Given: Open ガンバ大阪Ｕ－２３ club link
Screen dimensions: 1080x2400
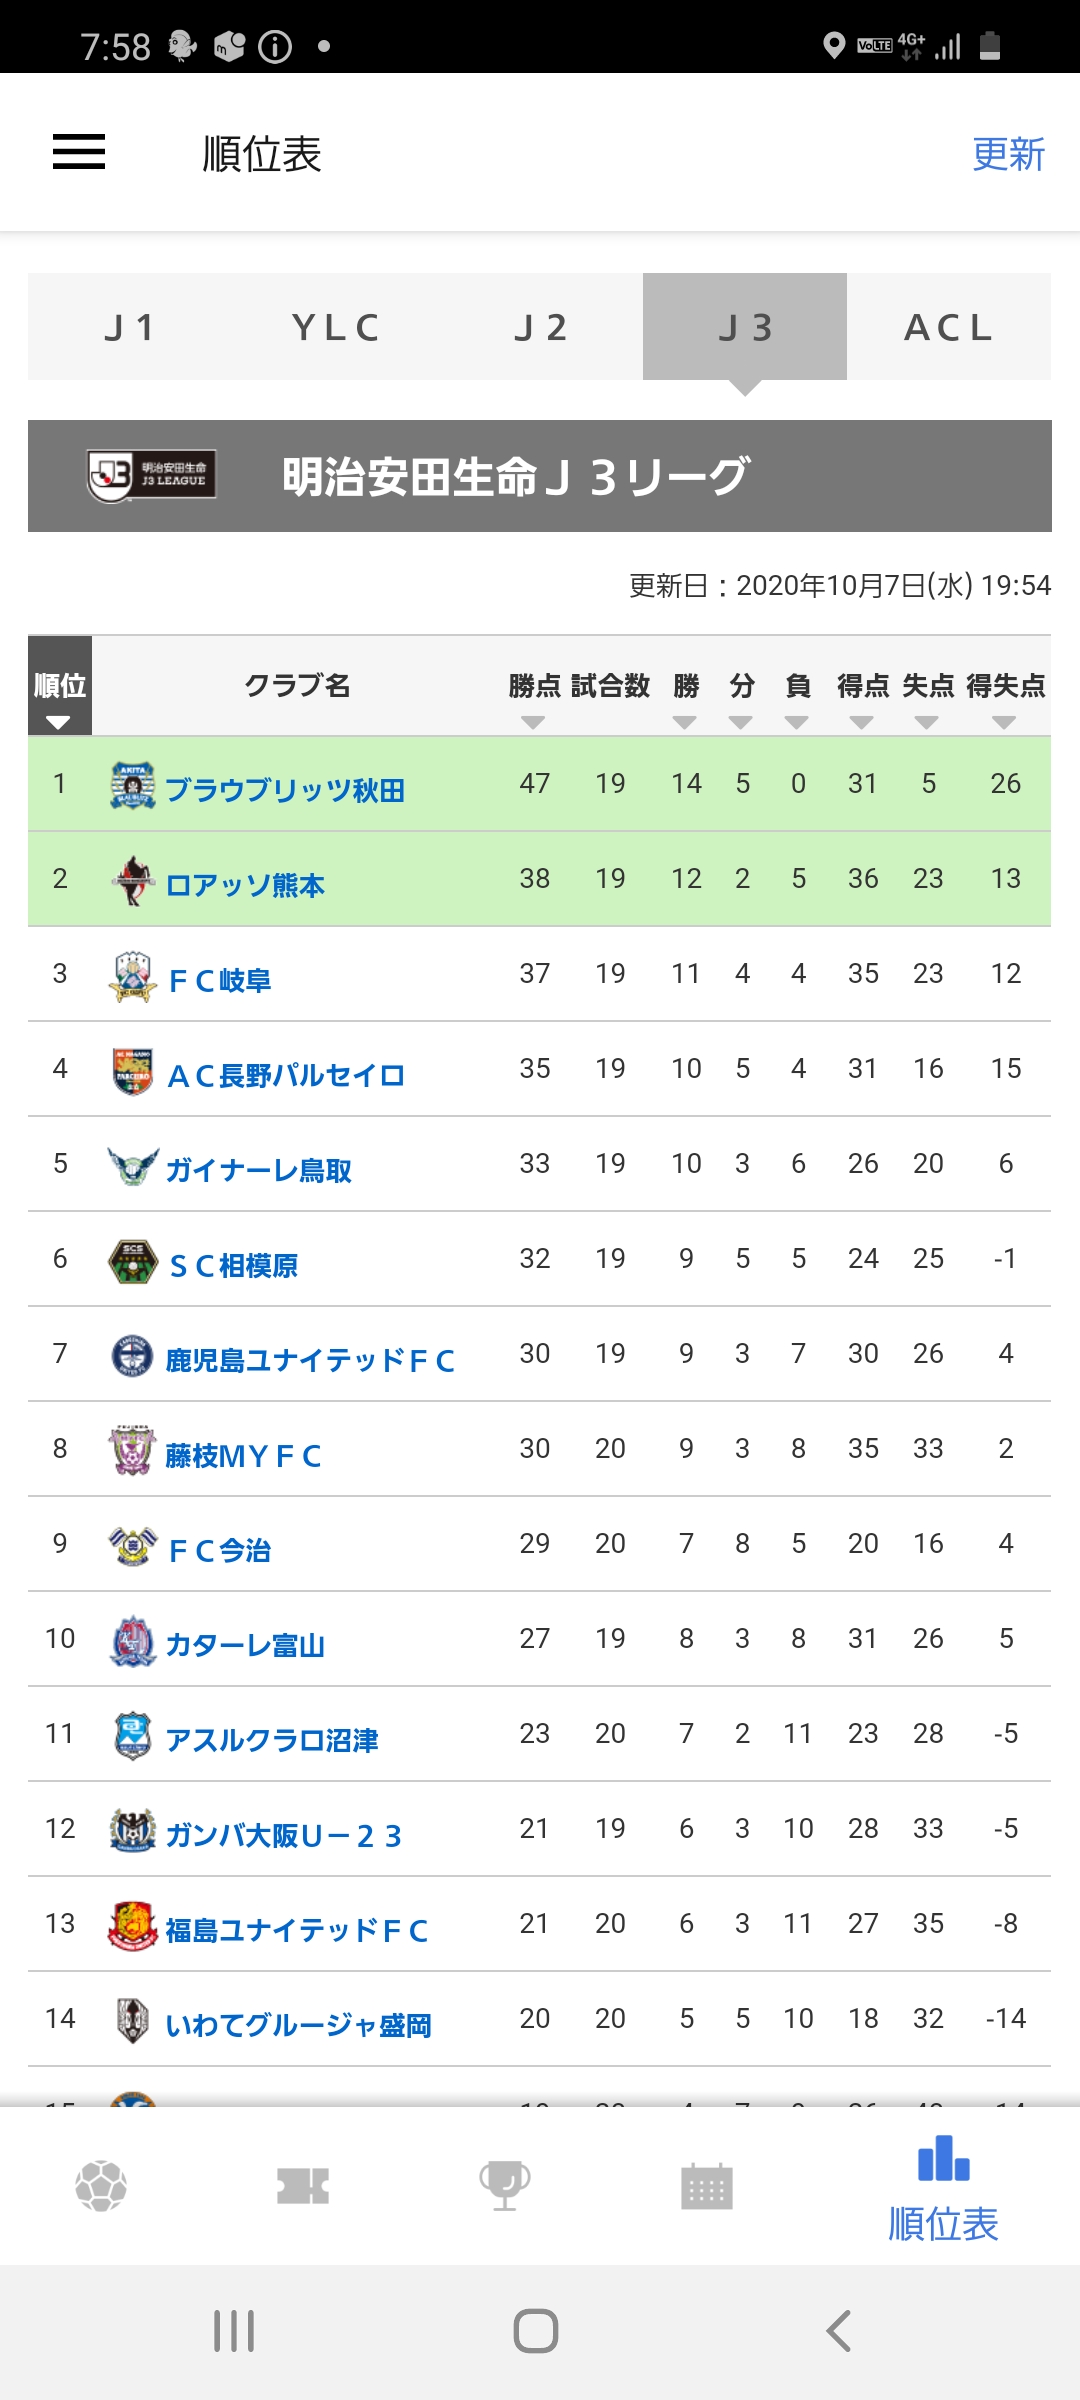Looking at the screenshot, I should click(284, 1836).
